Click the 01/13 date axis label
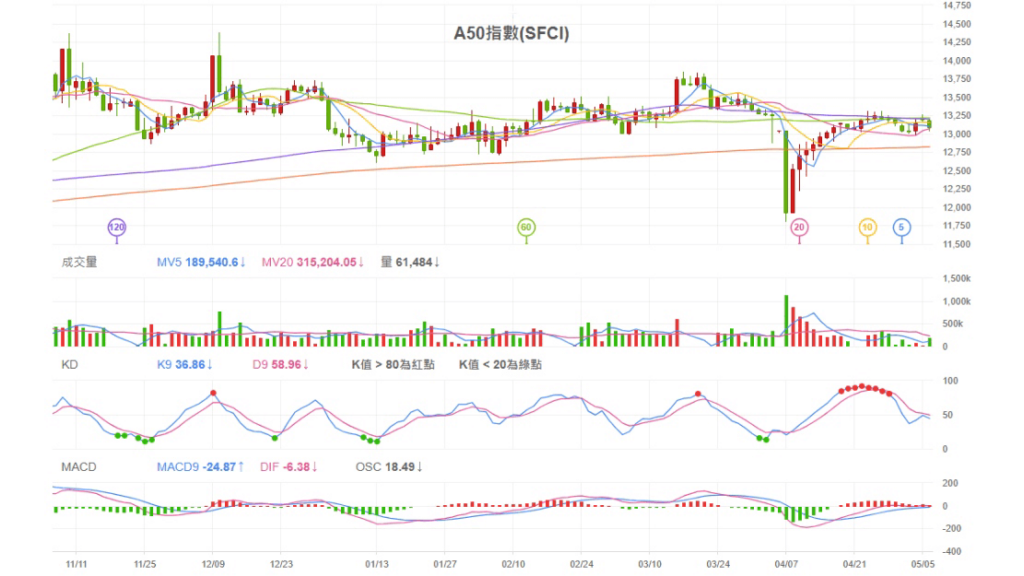1024x576 pixels. [x=377, y=564]
